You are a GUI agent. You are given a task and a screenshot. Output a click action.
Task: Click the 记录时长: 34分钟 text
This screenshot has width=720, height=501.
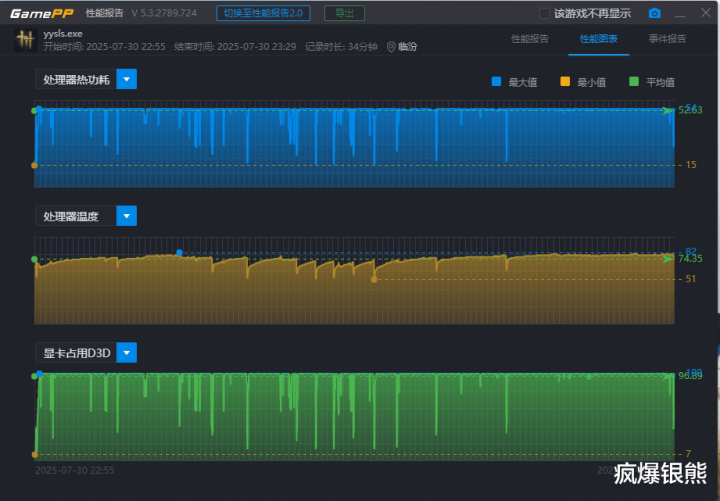coord(341,47)
